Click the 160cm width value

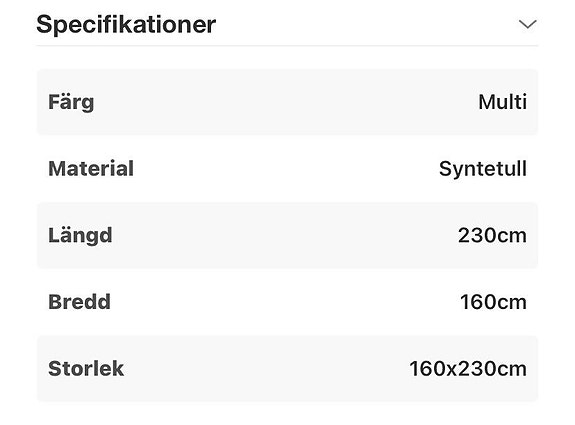point(494,302)
